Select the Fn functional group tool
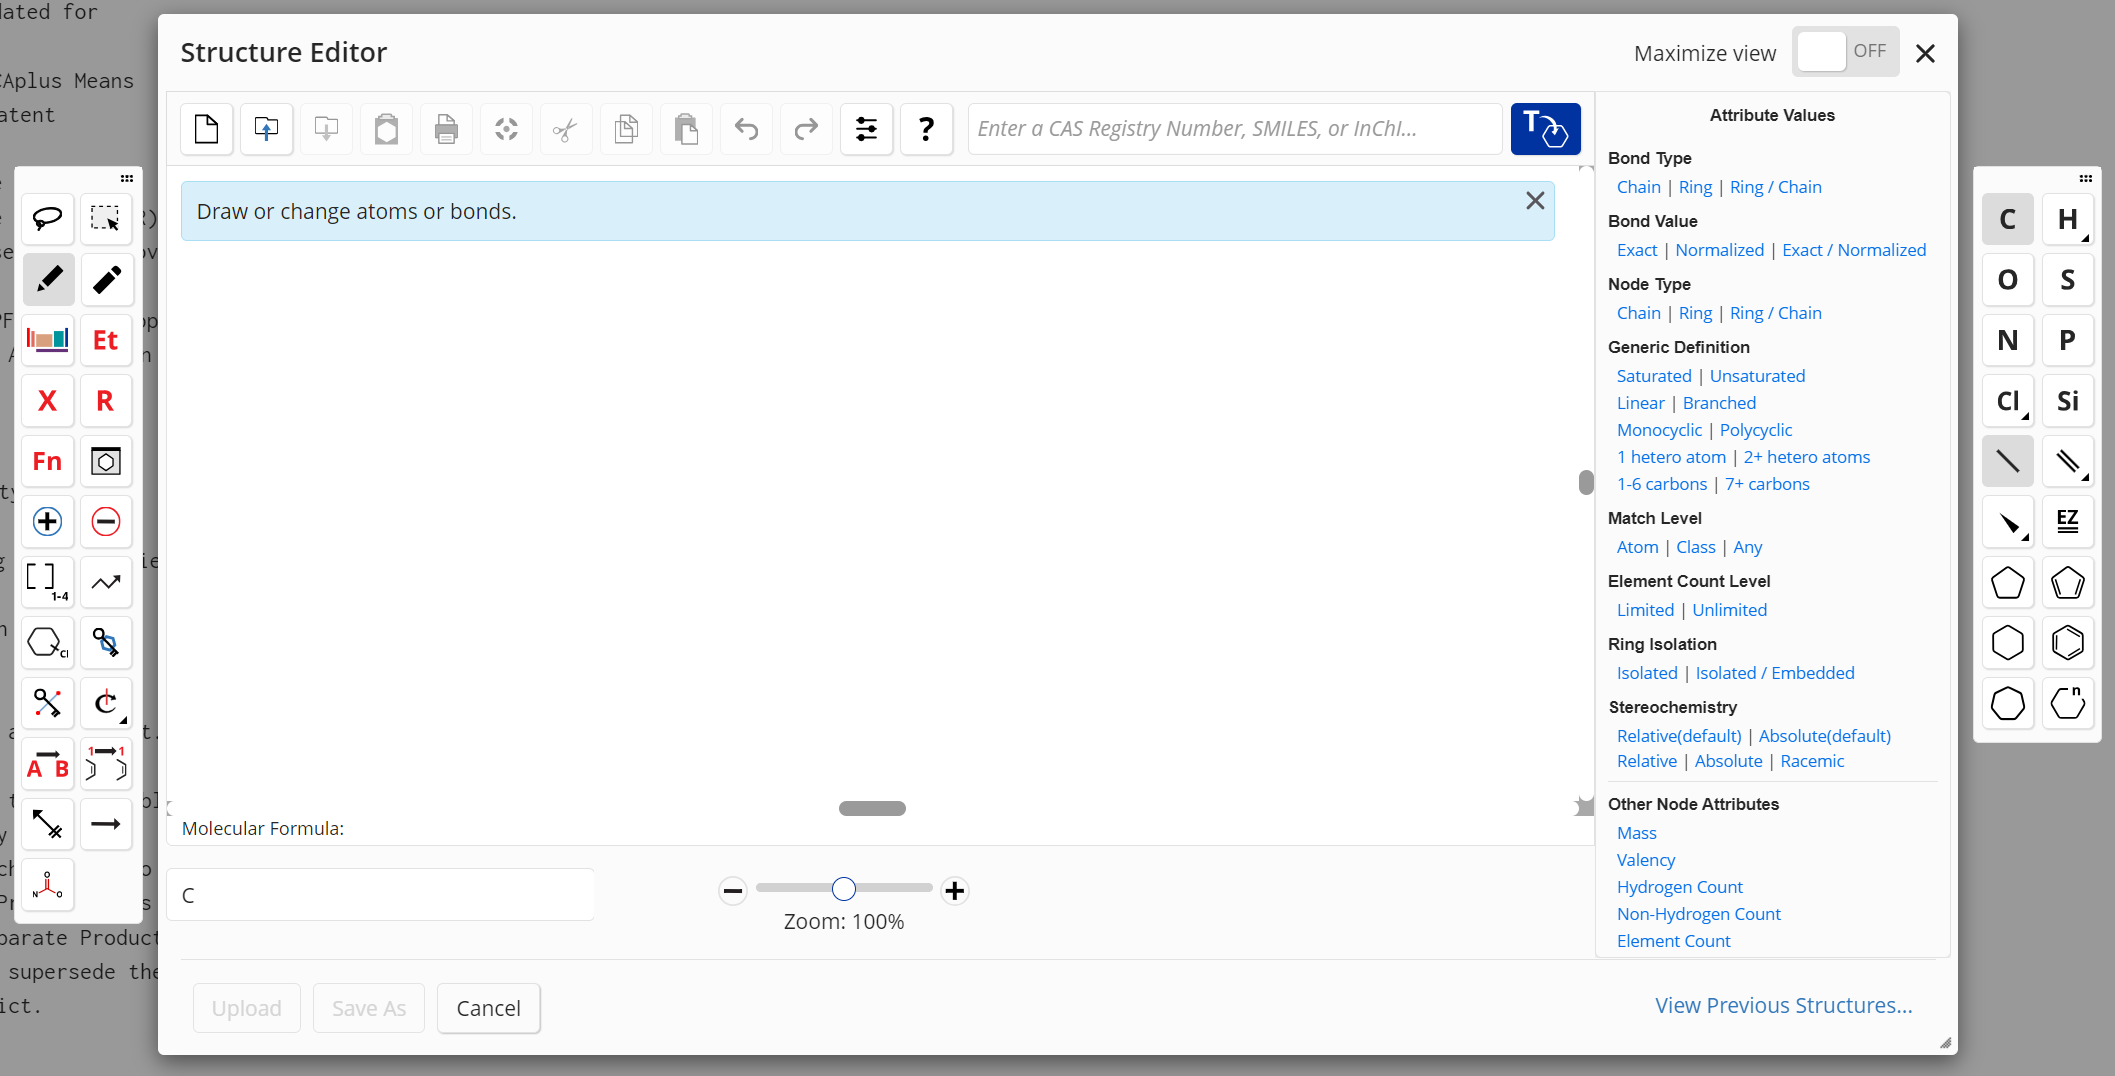This screenshot has height=1076, width=2115. [47, 461]
